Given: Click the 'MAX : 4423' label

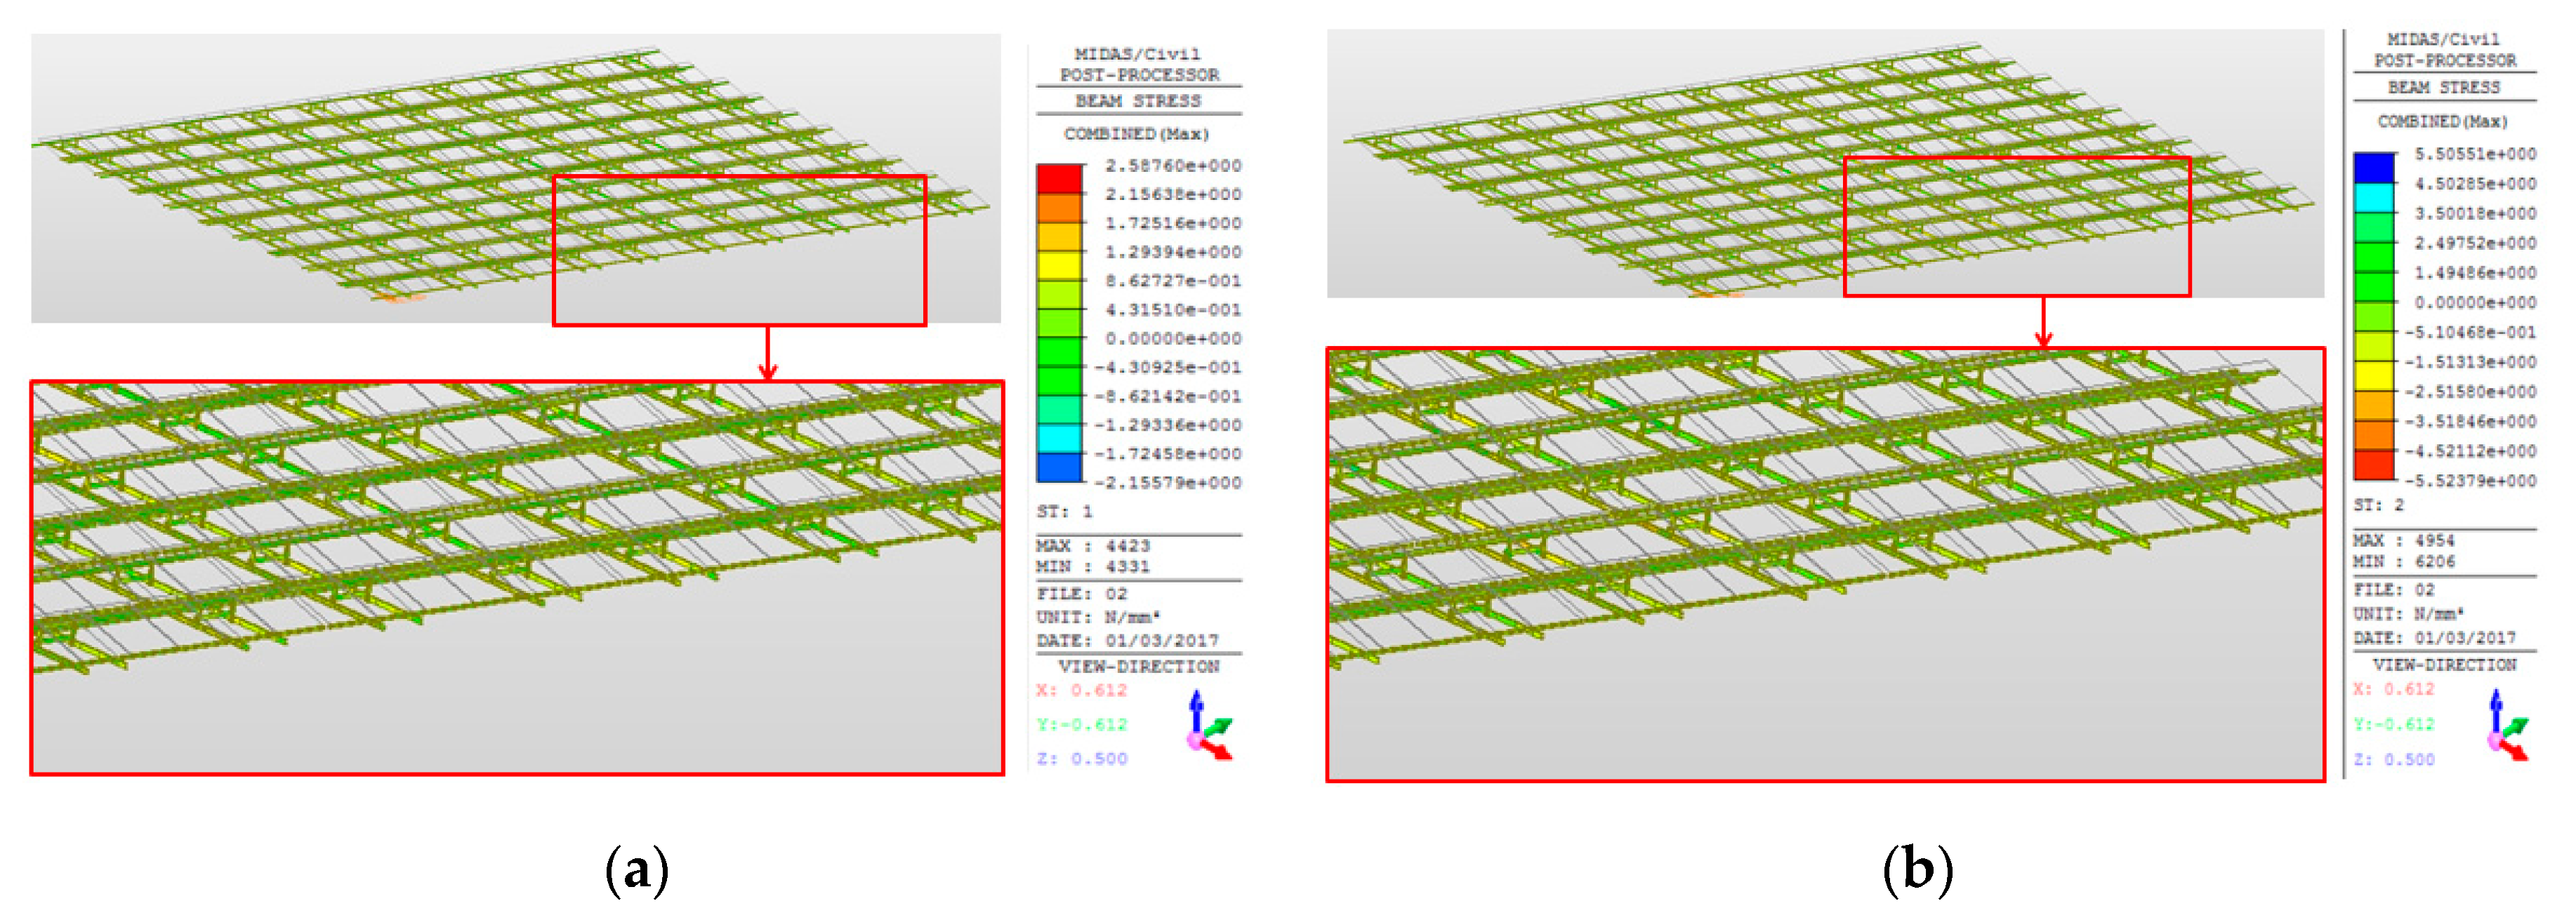Looking at the screenshot, I should pyautogui.click(x=1092, y=545).
